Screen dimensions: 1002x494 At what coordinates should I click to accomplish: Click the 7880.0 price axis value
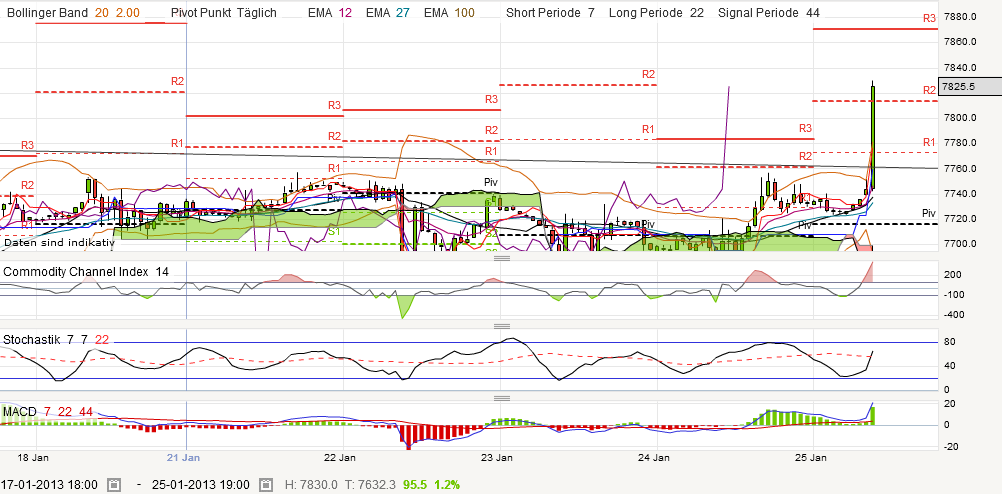tap(959, 17)
